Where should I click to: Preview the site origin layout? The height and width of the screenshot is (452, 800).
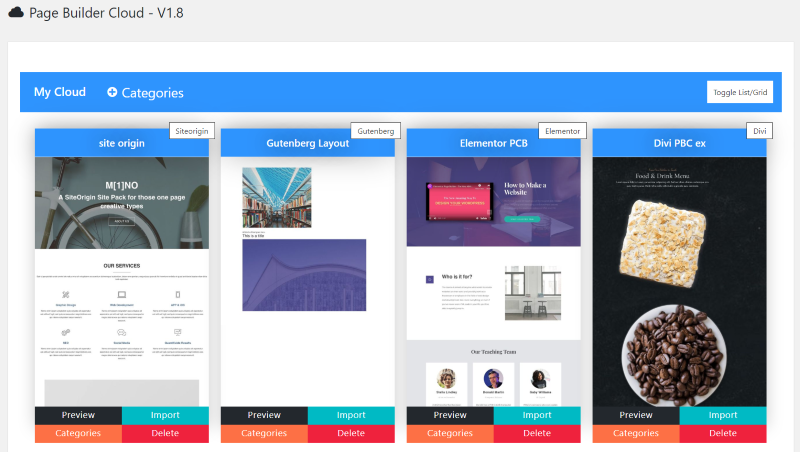click(x=78, y=415)
